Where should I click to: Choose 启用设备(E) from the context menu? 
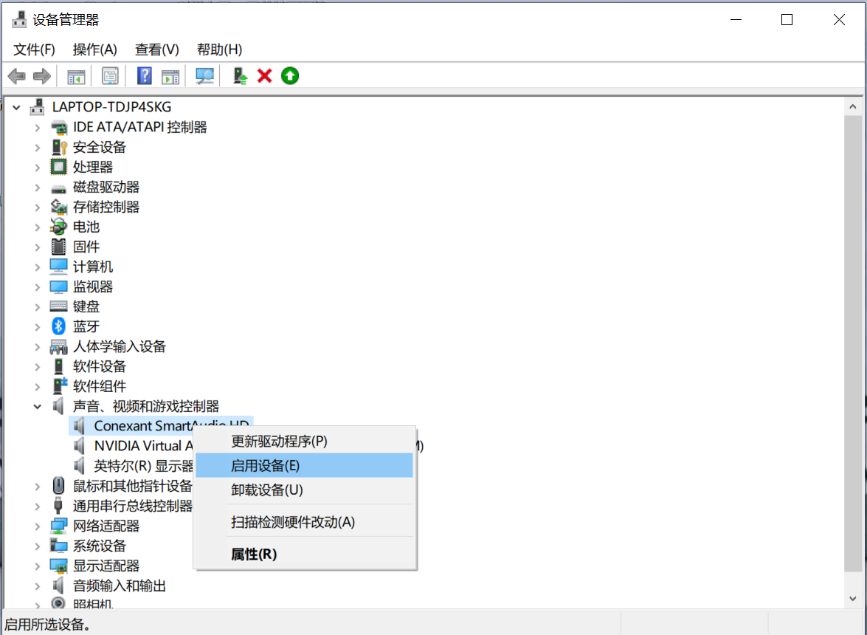[x=265, y=465]
